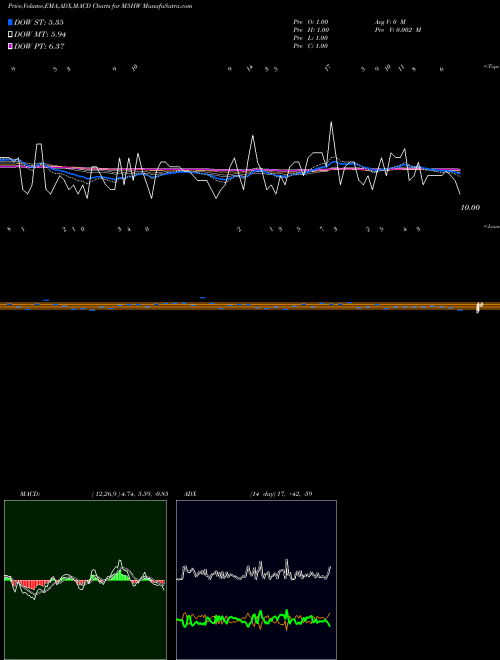Click the chart title mentioning MunafaSutra.com

100,6
